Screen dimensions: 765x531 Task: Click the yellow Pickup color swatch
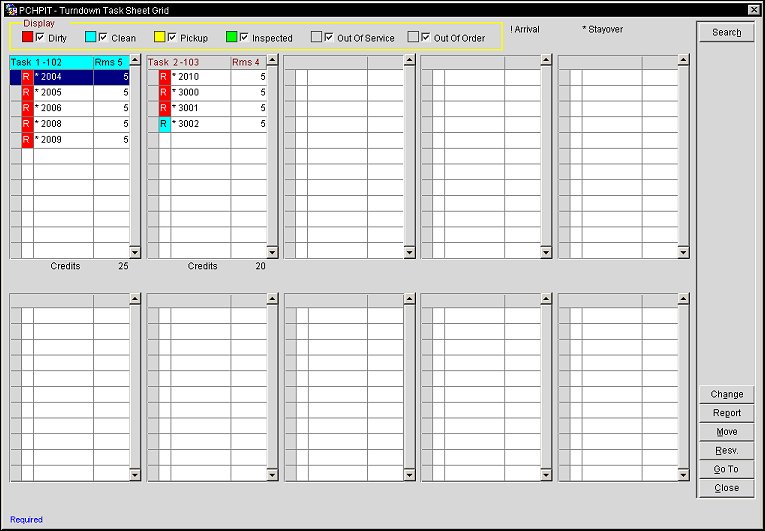(x=159, y=37)
